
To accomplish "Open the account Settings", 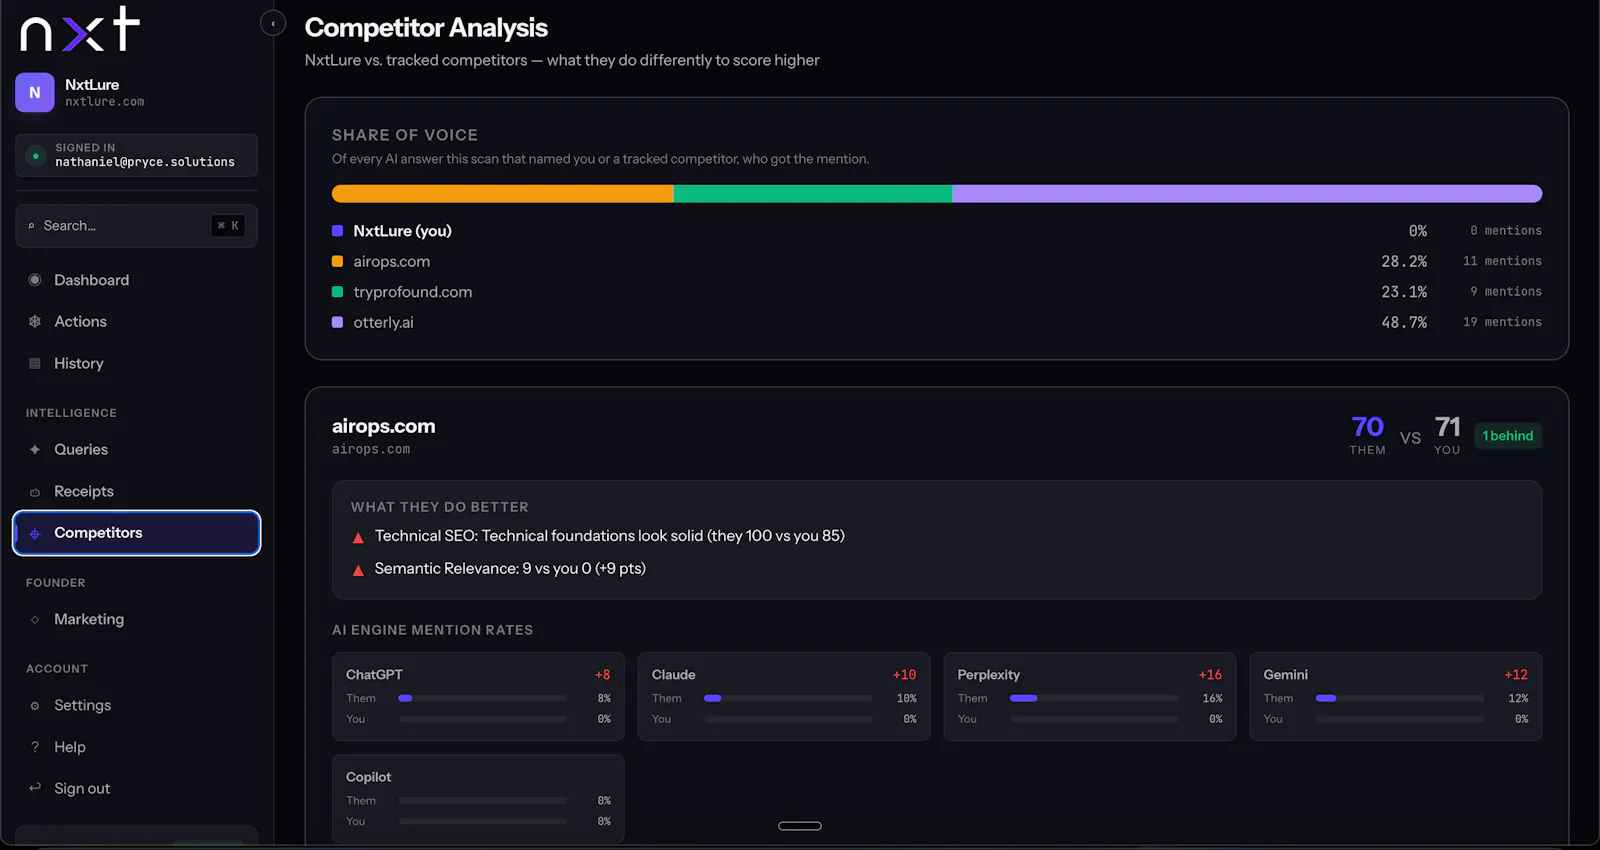I will [x=136, y=705].
